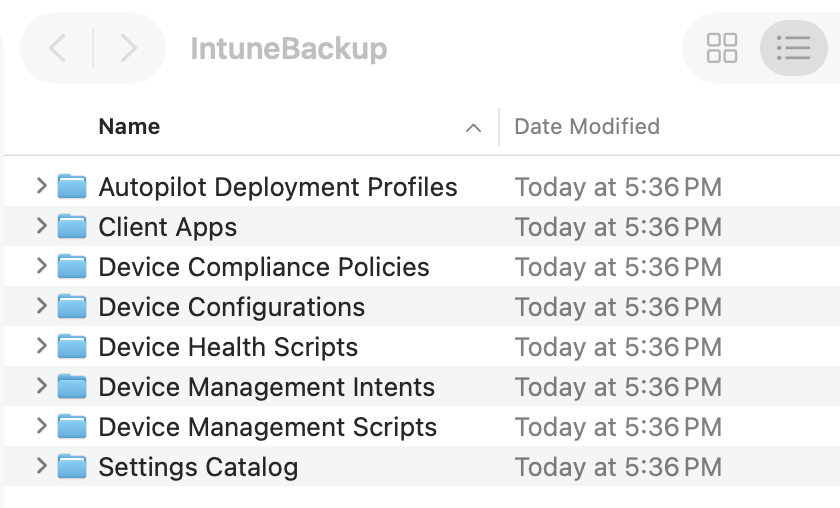
Task: Click the Settings Catalog folder icon
Action: click(72, 466)
